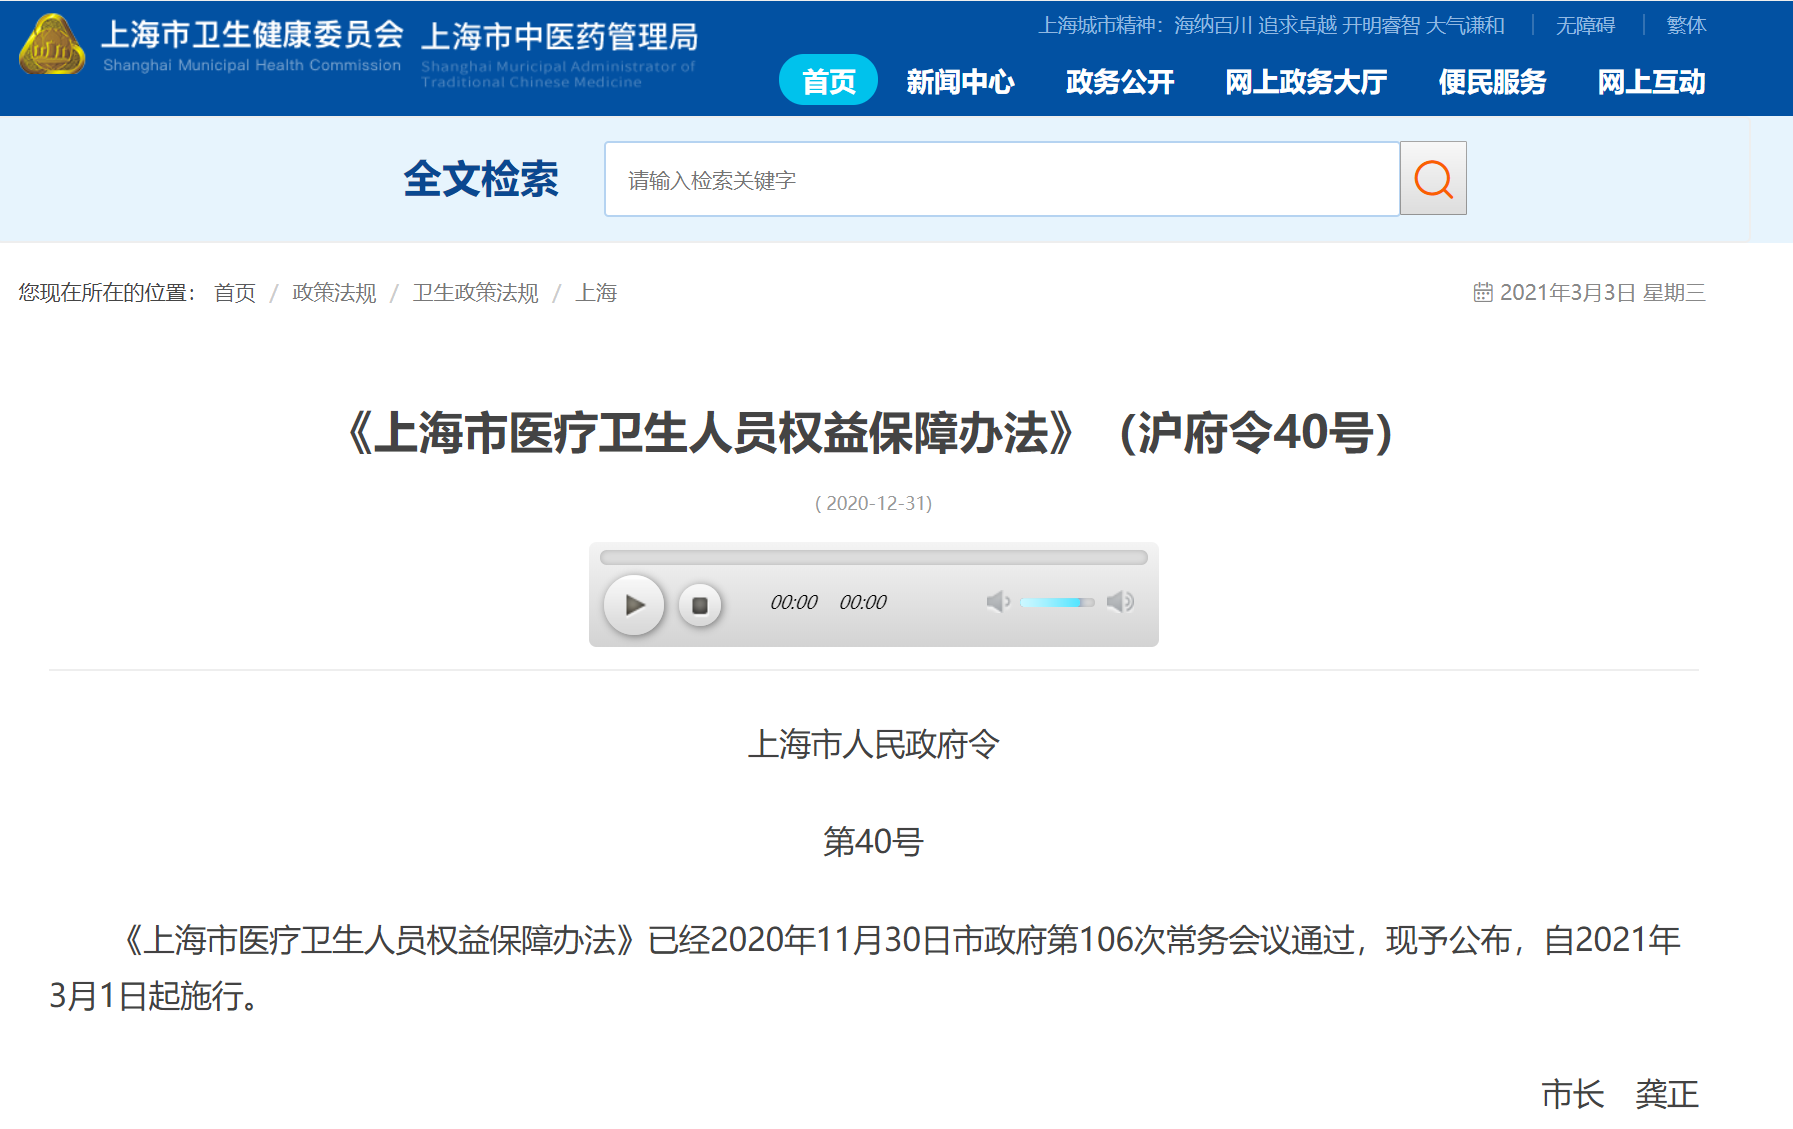
Task: Open the 政务公开 menu
Action: pos(1120,82)
